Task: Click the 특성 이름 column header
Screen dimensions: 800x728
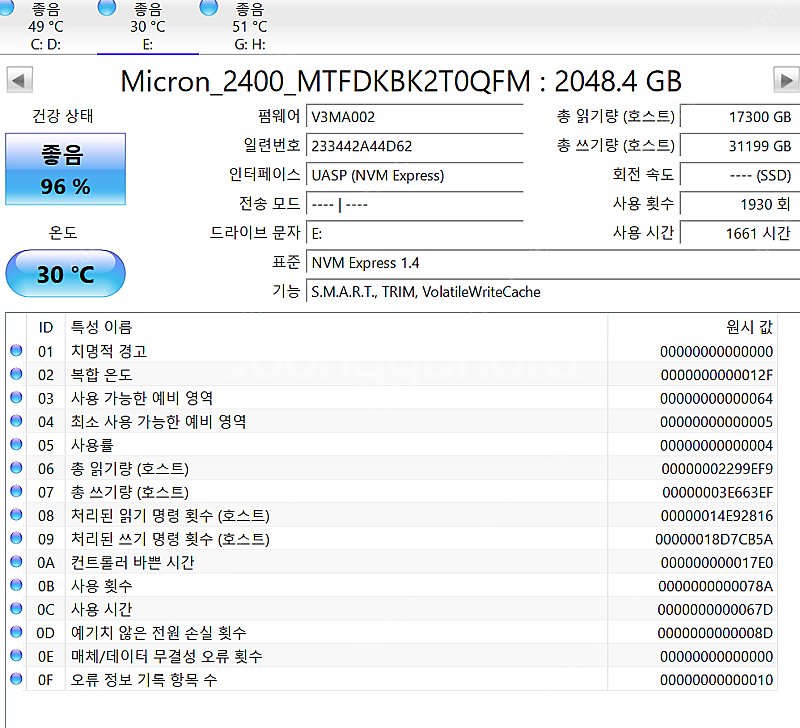Action: 100,327
